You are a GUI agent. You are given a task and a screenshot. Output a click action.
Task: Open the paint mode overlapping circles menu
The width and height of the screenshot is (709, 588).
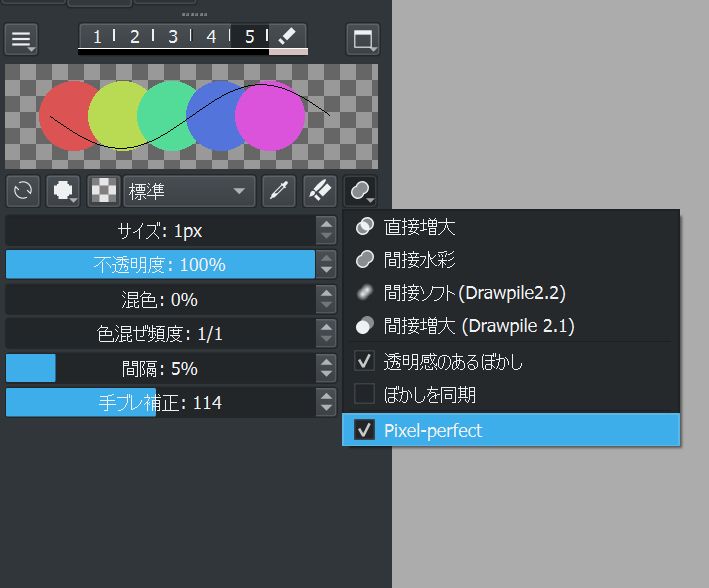pos(360,191)
